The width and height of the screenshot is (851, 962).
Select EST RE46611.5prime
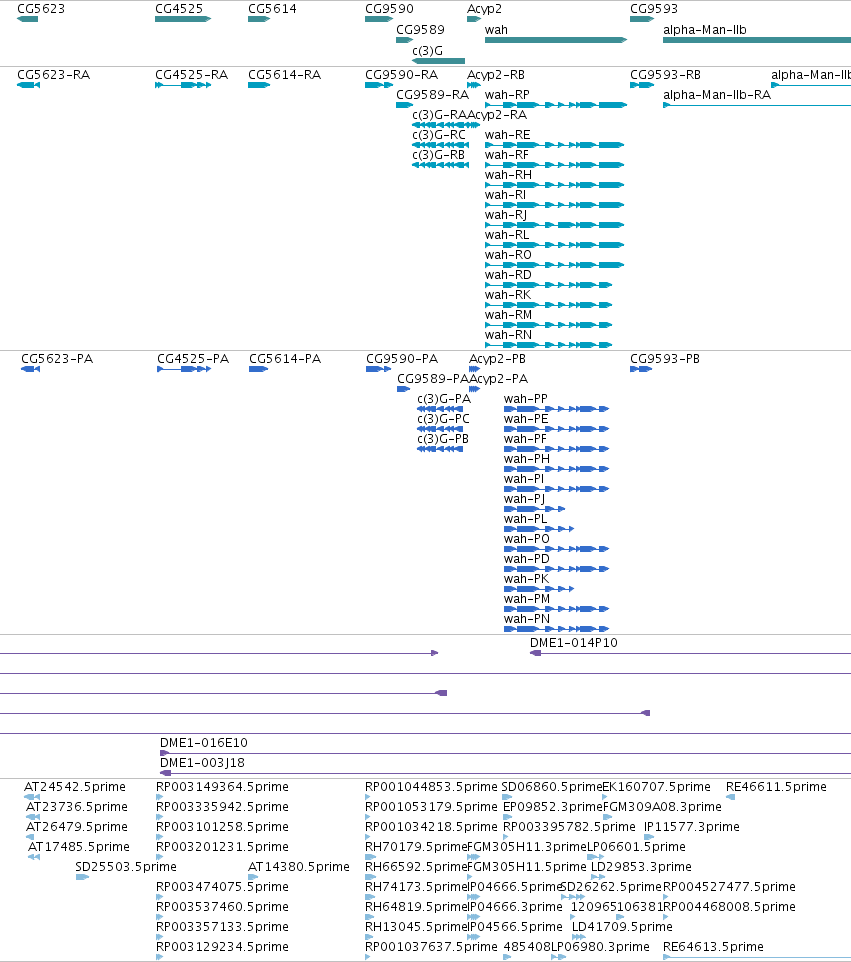pyautogui.click(x=776, y=787)
